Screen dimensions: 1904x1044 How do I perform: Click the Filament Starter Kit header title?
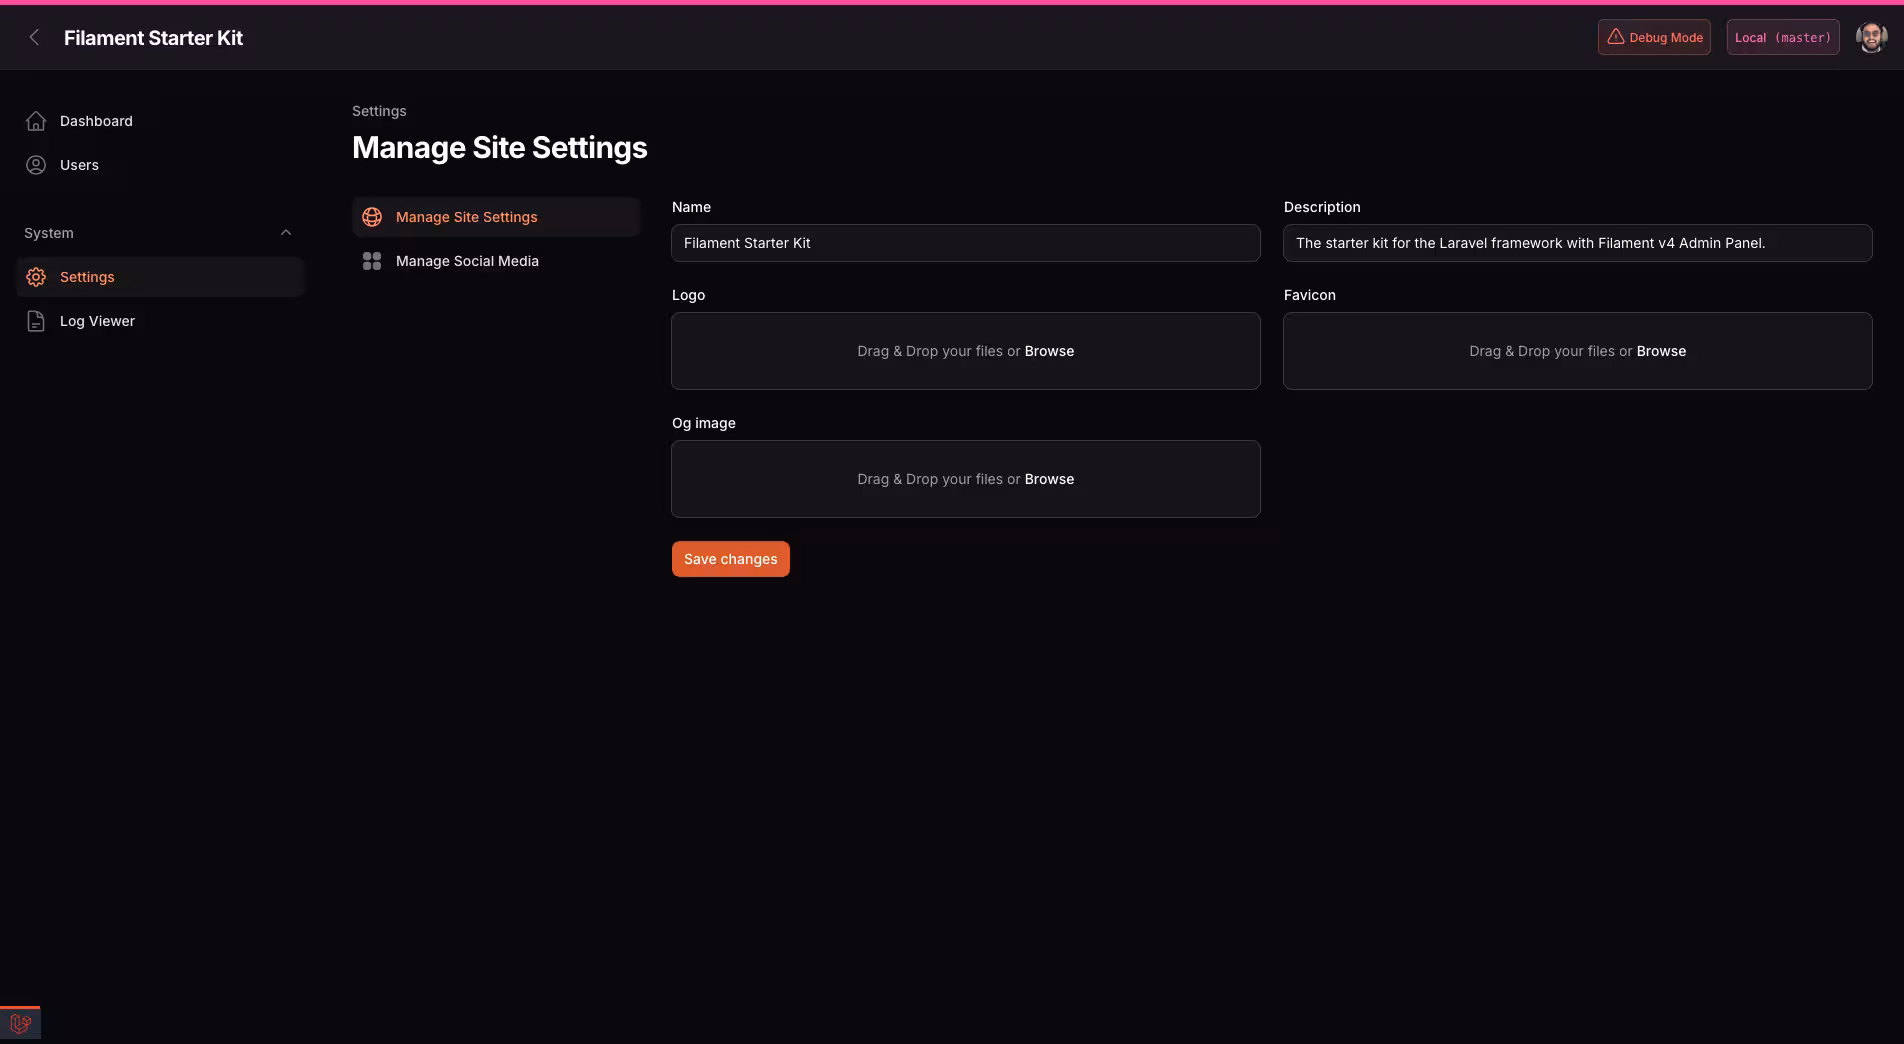click(153, 38)
